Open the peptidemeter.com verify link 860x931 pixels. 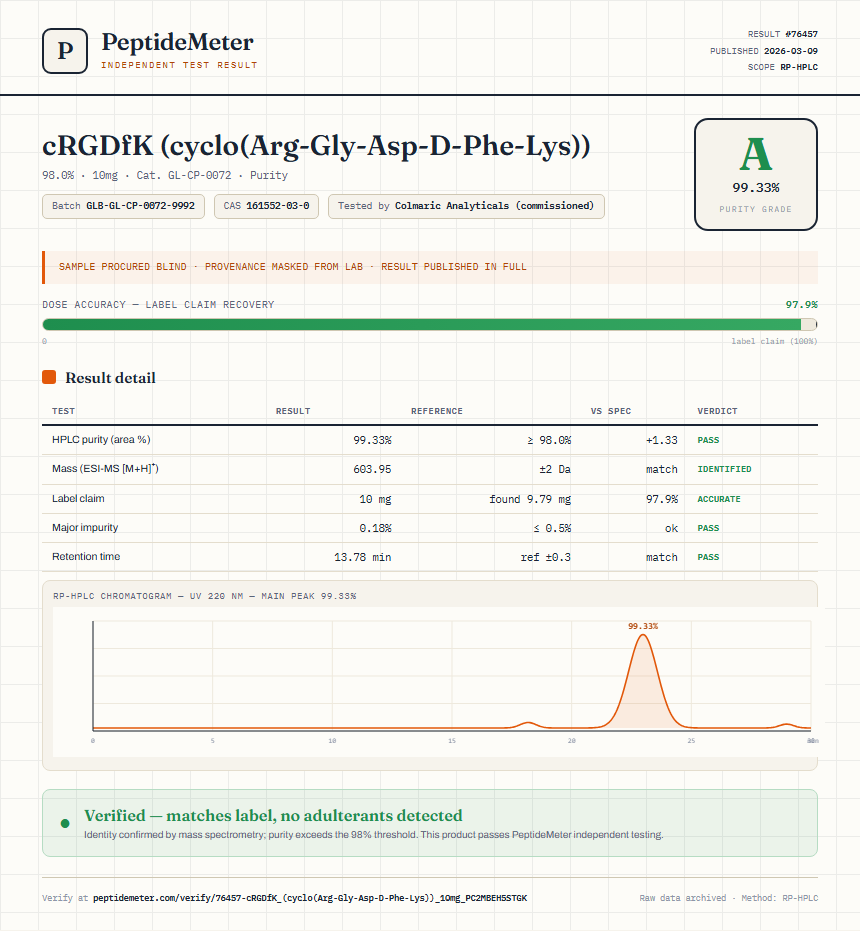[310, 898]
